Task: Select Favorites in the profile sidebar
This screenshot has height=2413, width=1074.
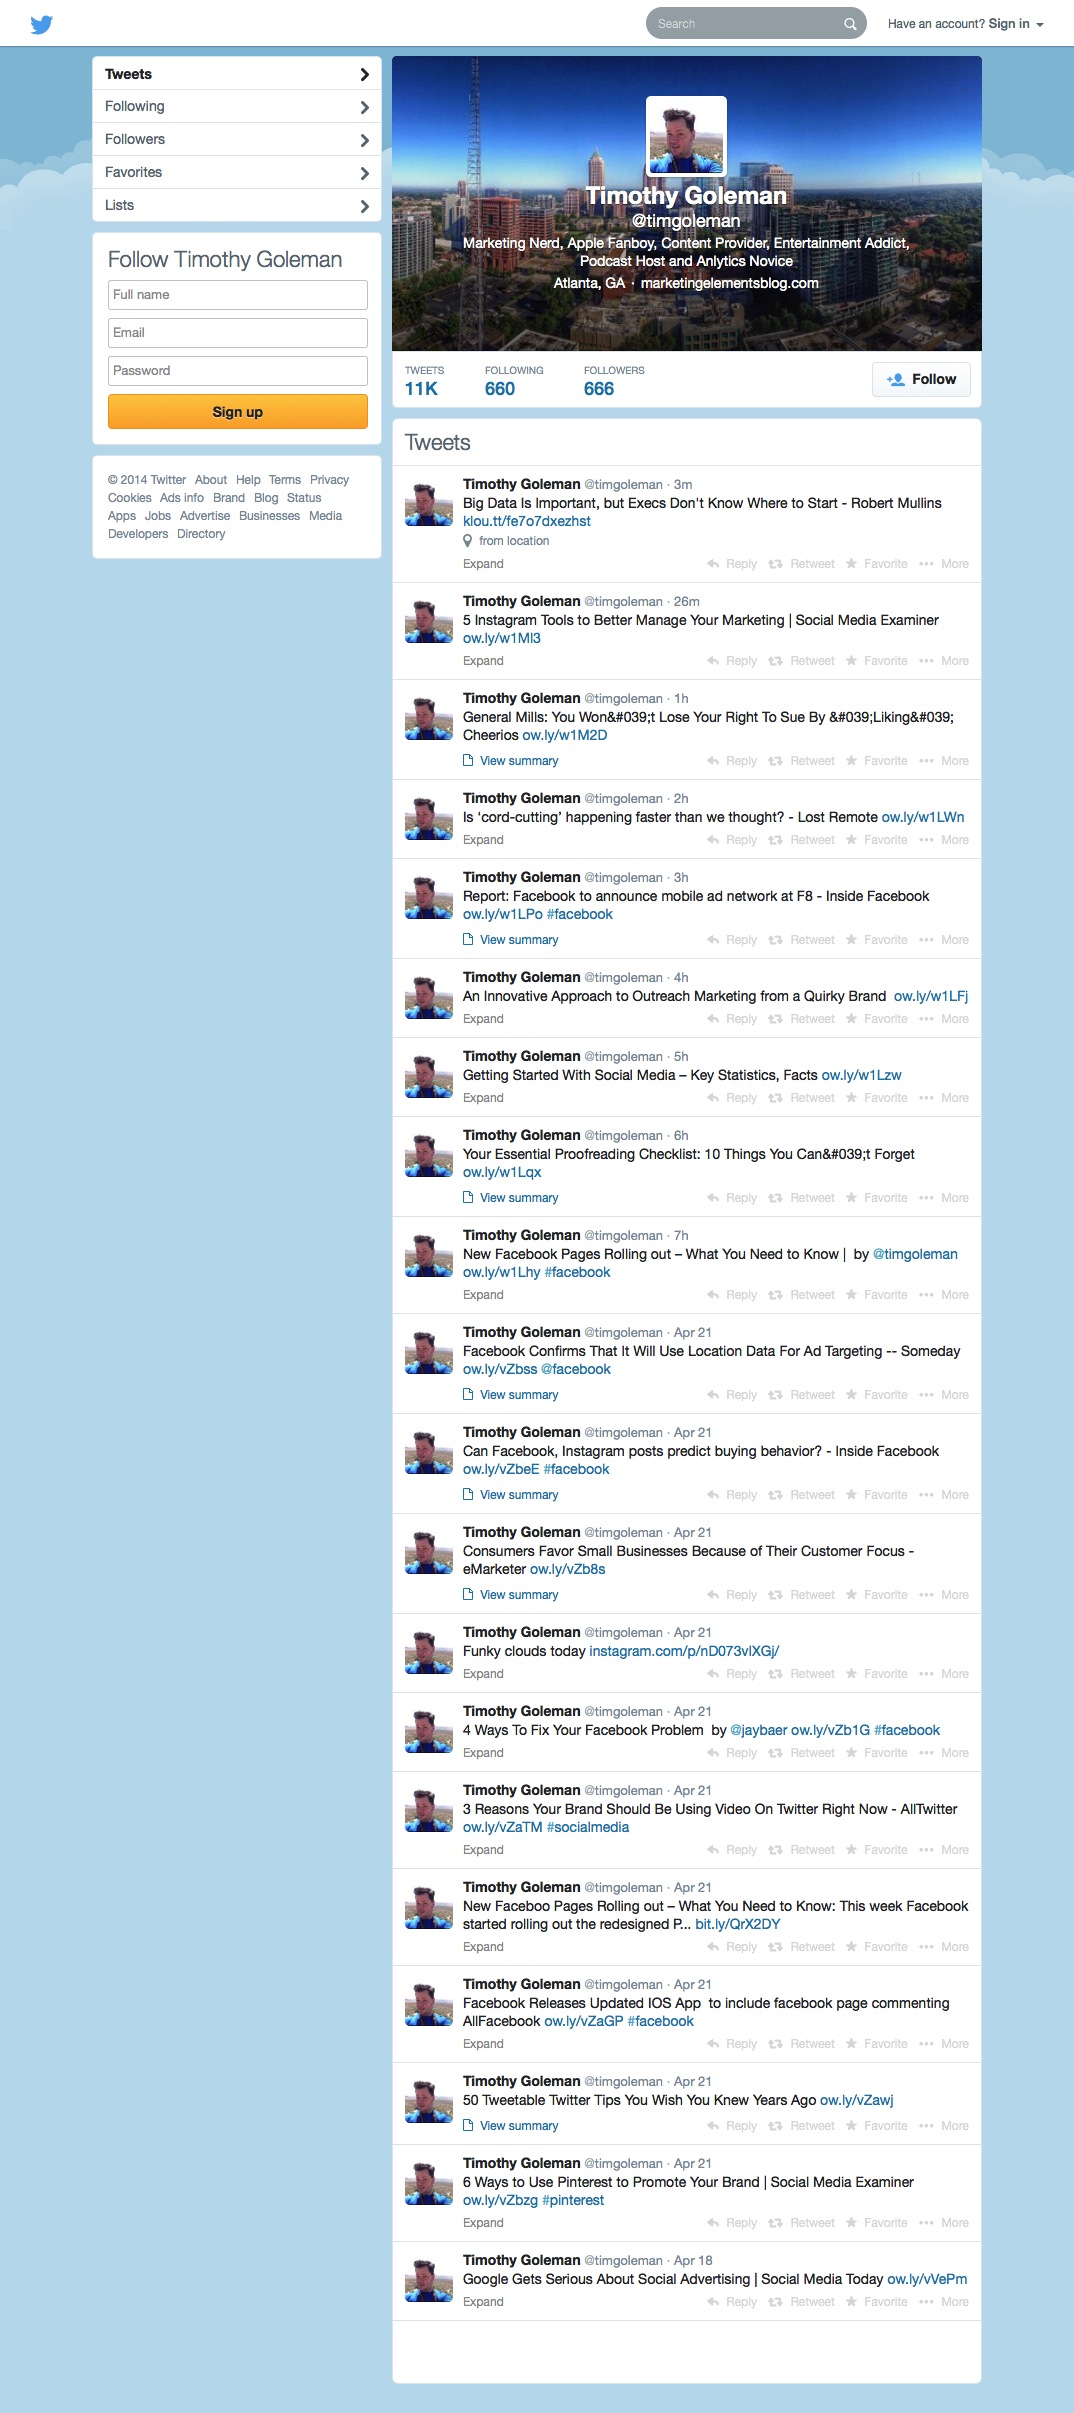Action: [x=237, y=172]
